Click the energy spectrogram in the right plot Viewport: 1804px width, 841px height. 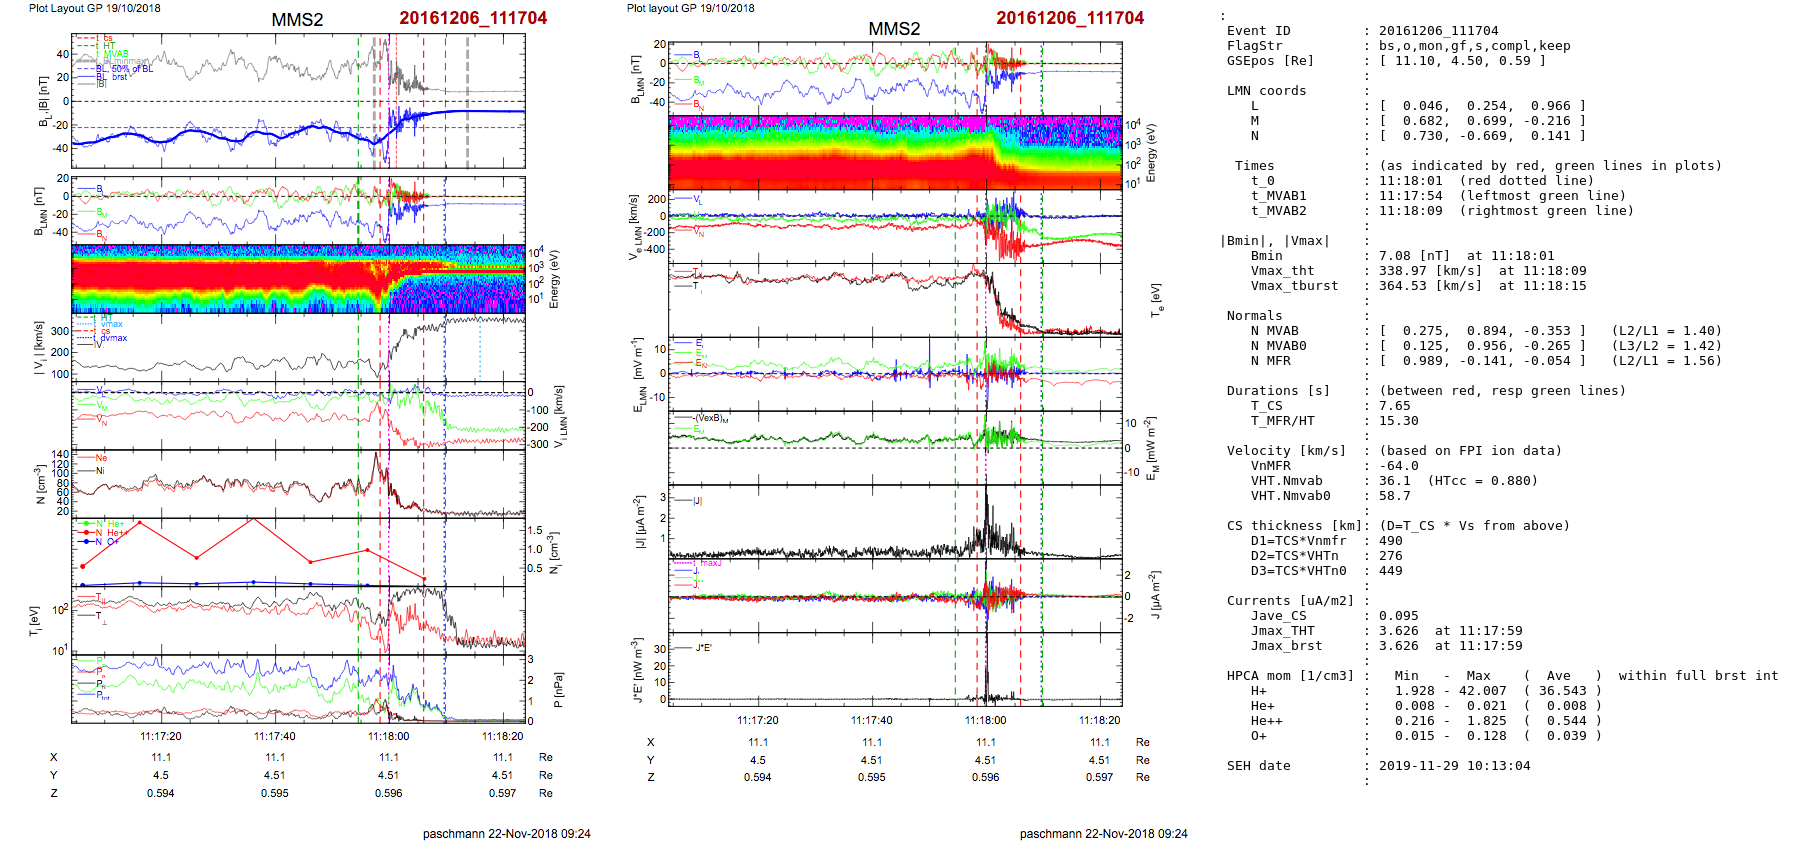pos(895,152)
